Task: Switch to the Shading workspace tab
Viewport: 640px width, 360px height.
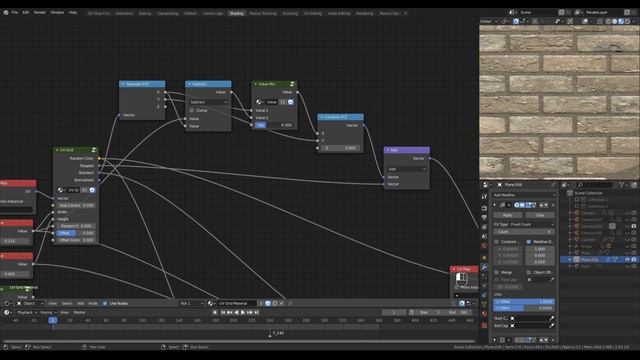Action: click(x=236, y=13)
